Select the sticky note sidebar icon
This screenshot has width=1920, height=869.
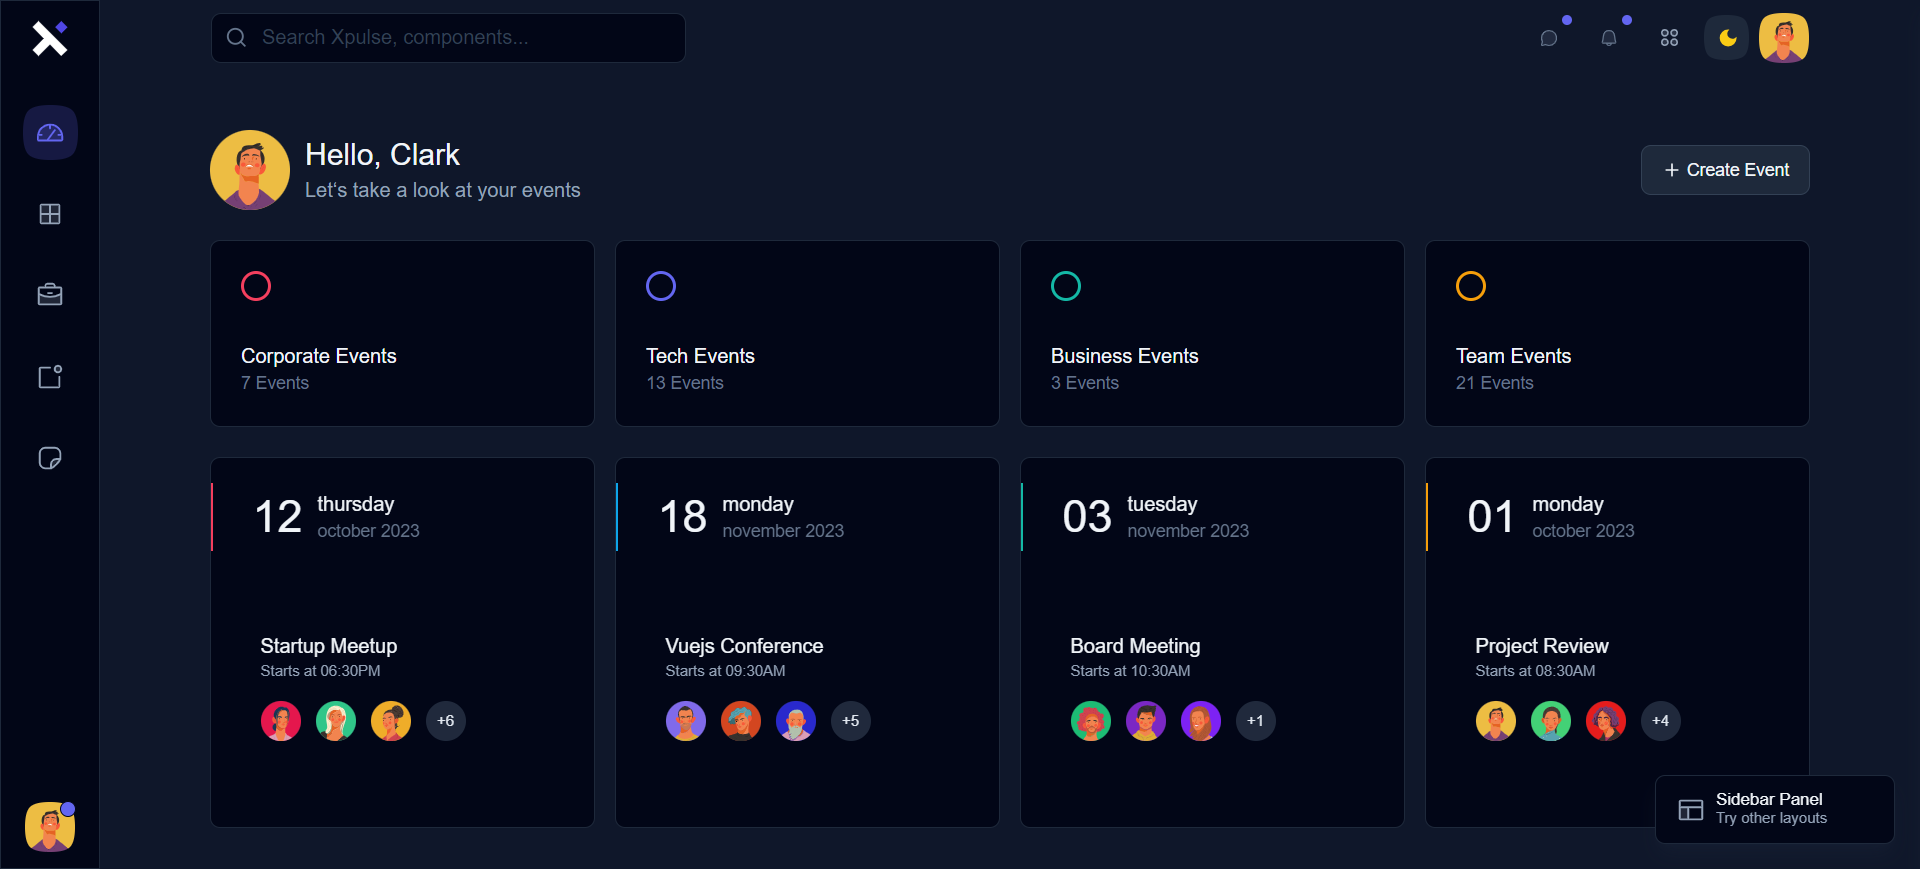click(x=50, y=458)
